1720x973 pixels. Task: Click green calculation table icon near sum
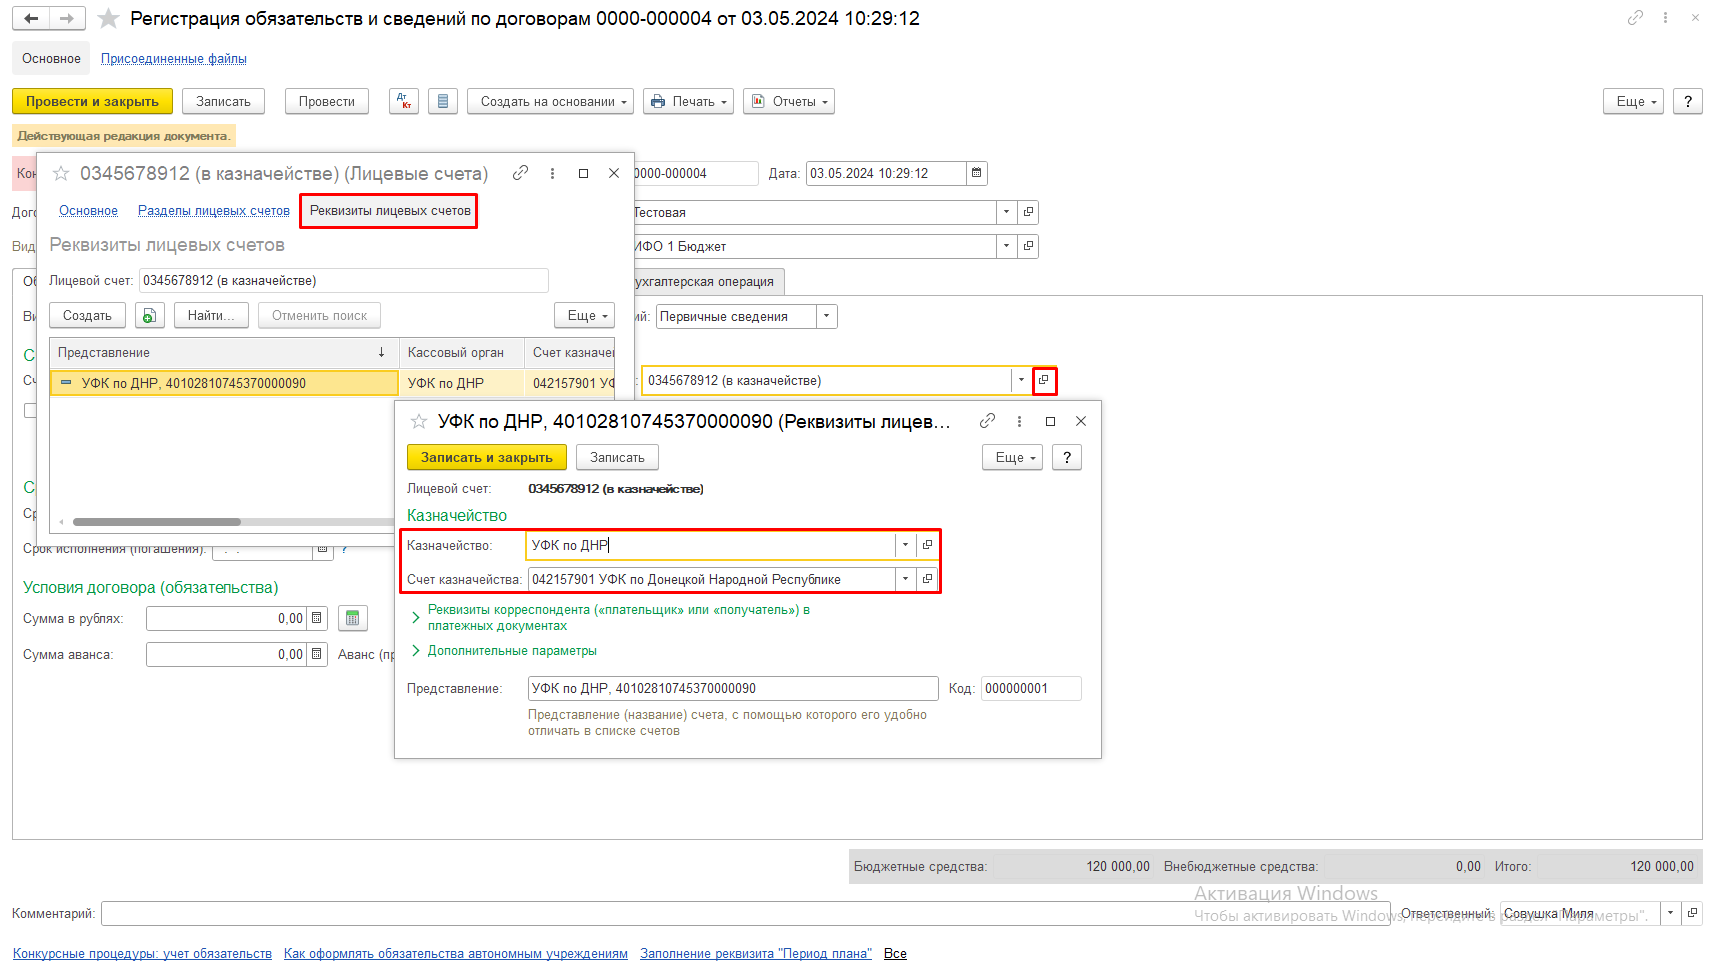(352, 618)
